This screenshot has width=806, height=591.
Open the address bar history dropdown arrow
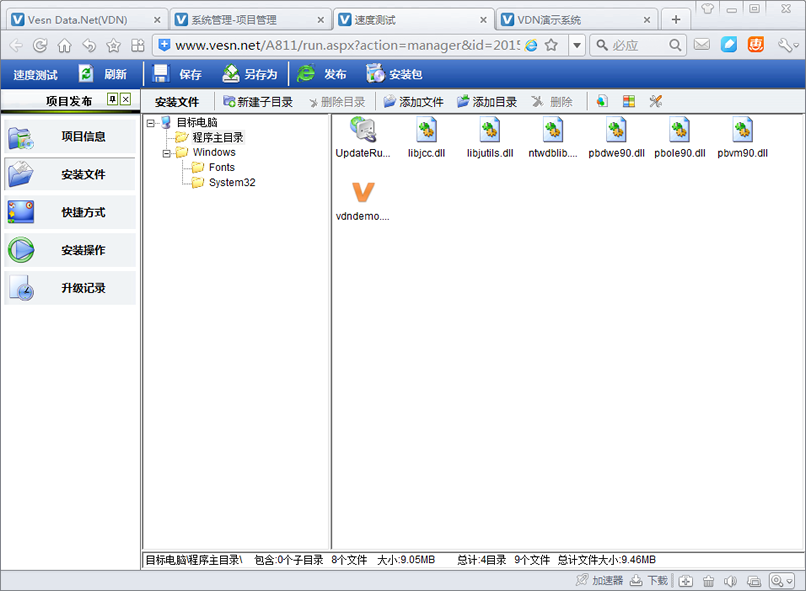(577, 45)
